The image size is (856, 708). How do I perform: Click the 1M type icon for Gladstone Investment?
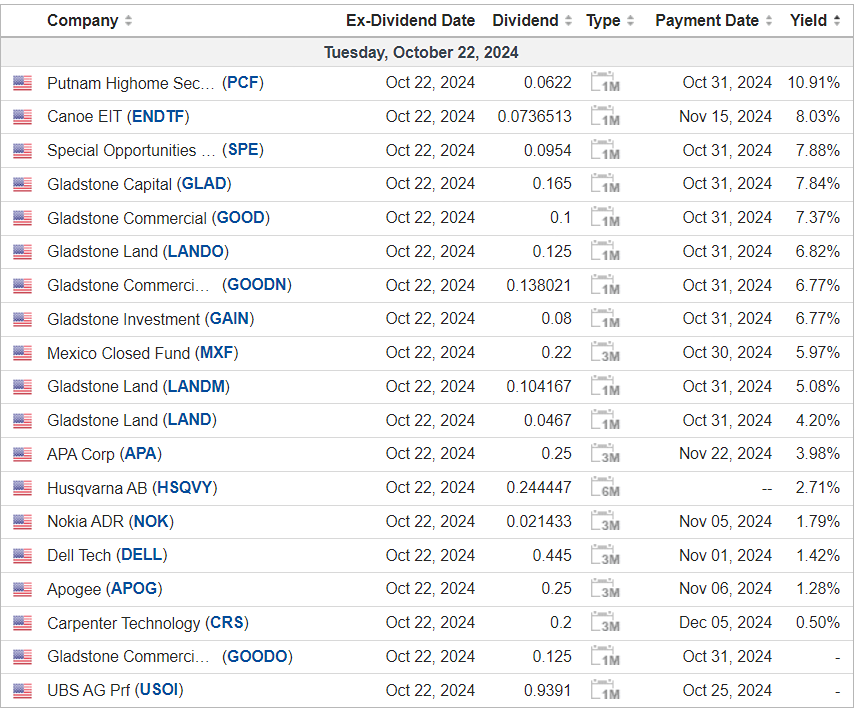[605, 319]
